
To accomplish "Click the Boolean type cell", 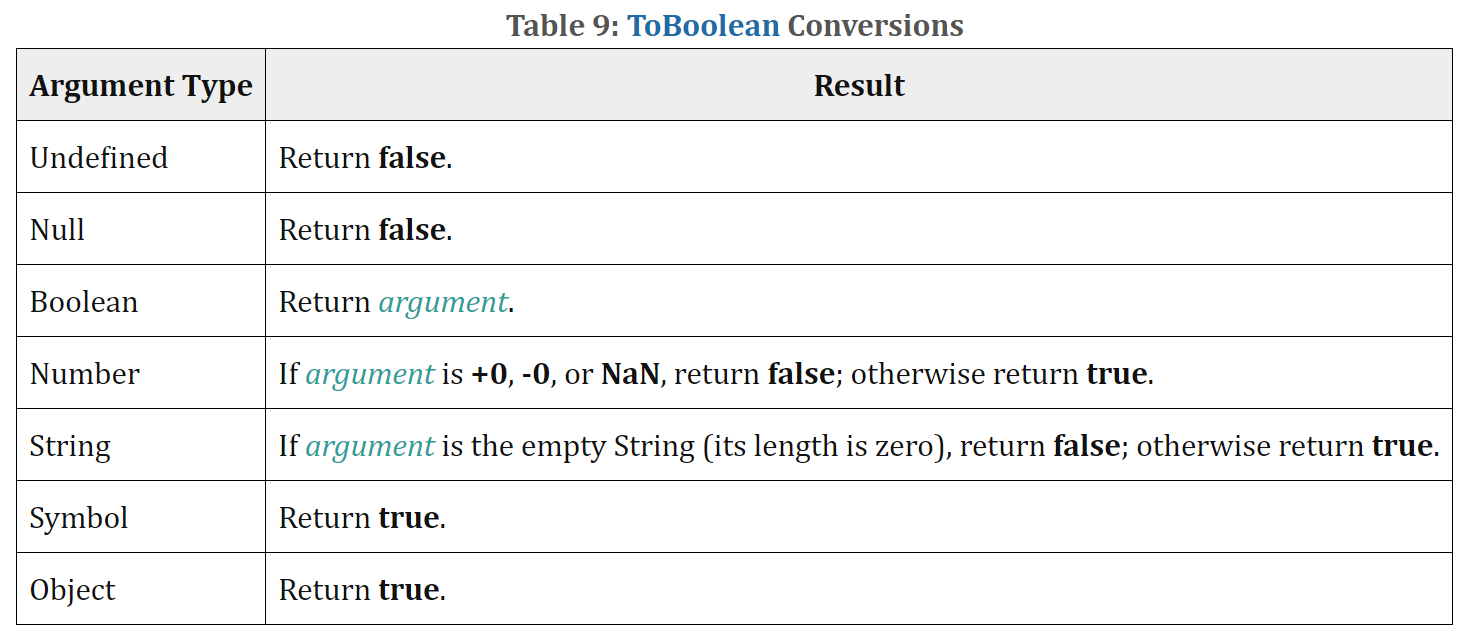I will [x=141, y=301].
